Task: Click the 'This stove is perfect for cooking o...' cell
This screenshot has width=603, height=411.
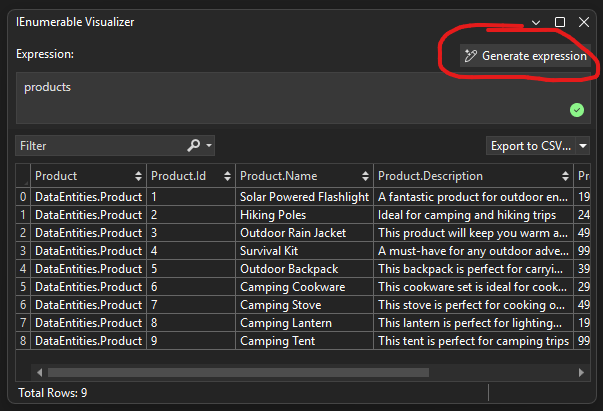Action: 473,305
